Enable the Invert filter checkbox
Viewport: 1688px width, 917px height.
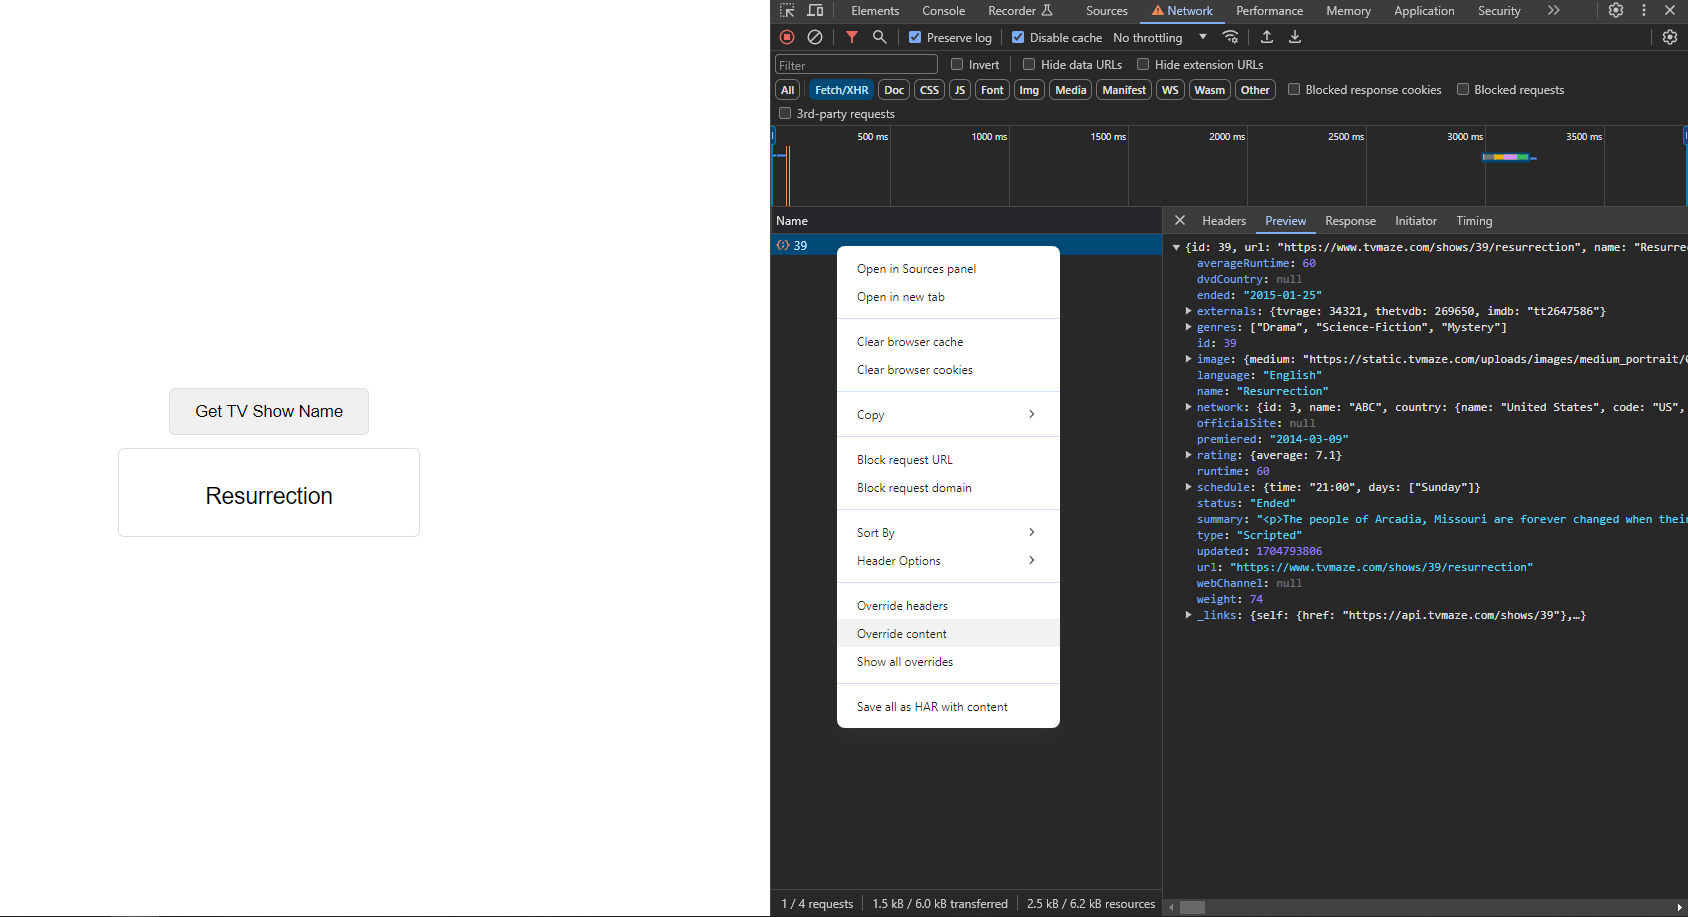pos(957,64)
